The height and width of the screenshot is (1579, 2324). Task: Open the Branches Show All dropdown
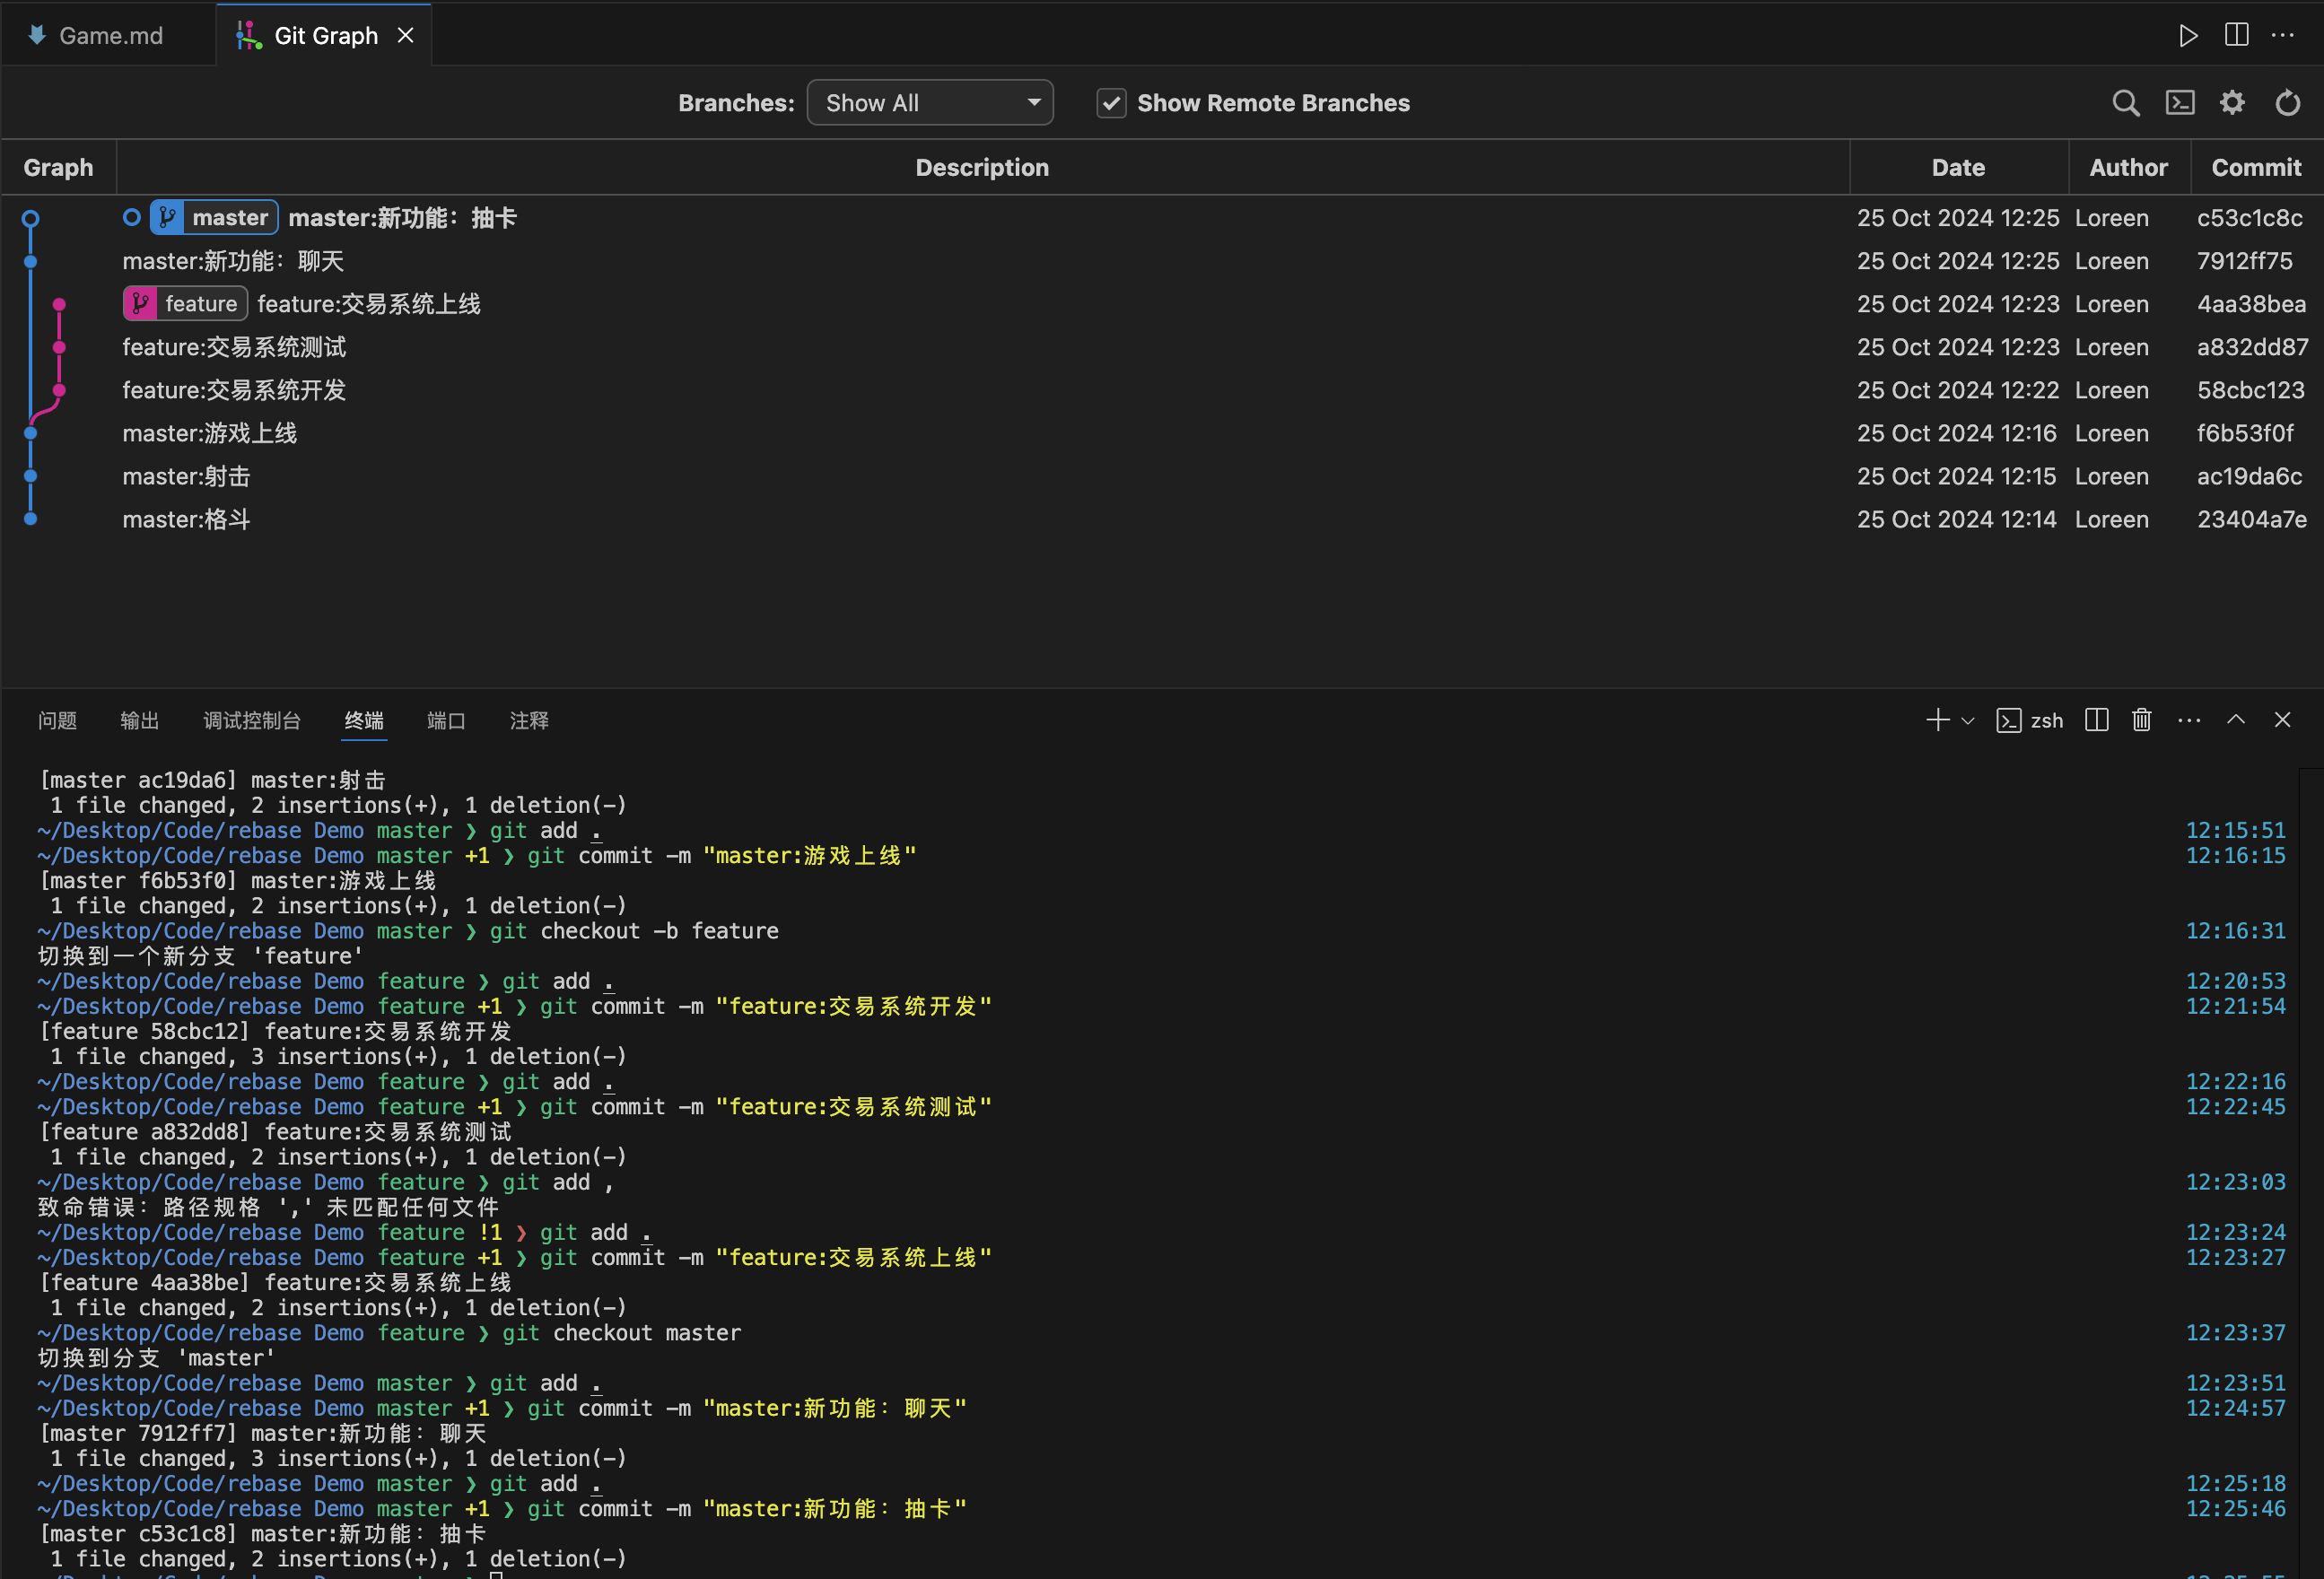[x=930, y=103]
